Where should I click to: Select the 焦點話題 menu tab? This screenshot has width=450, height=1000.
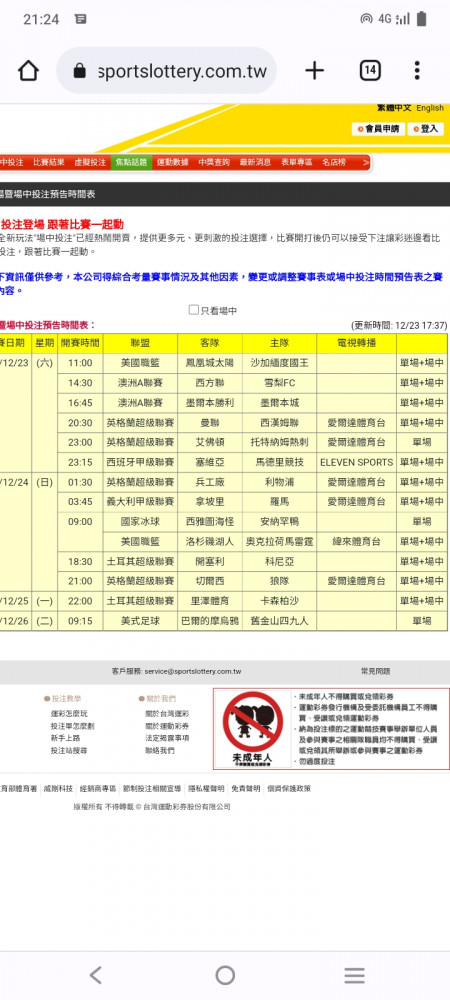point(131,163)
